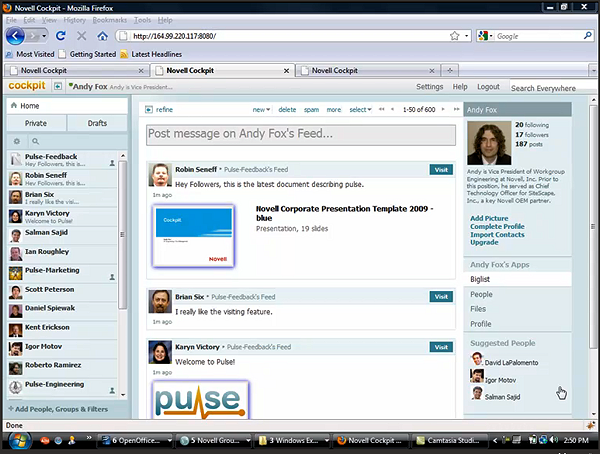The image size is (600, 454).
Task: Click Home icon in left panel
Action: (x=14, y=105)
